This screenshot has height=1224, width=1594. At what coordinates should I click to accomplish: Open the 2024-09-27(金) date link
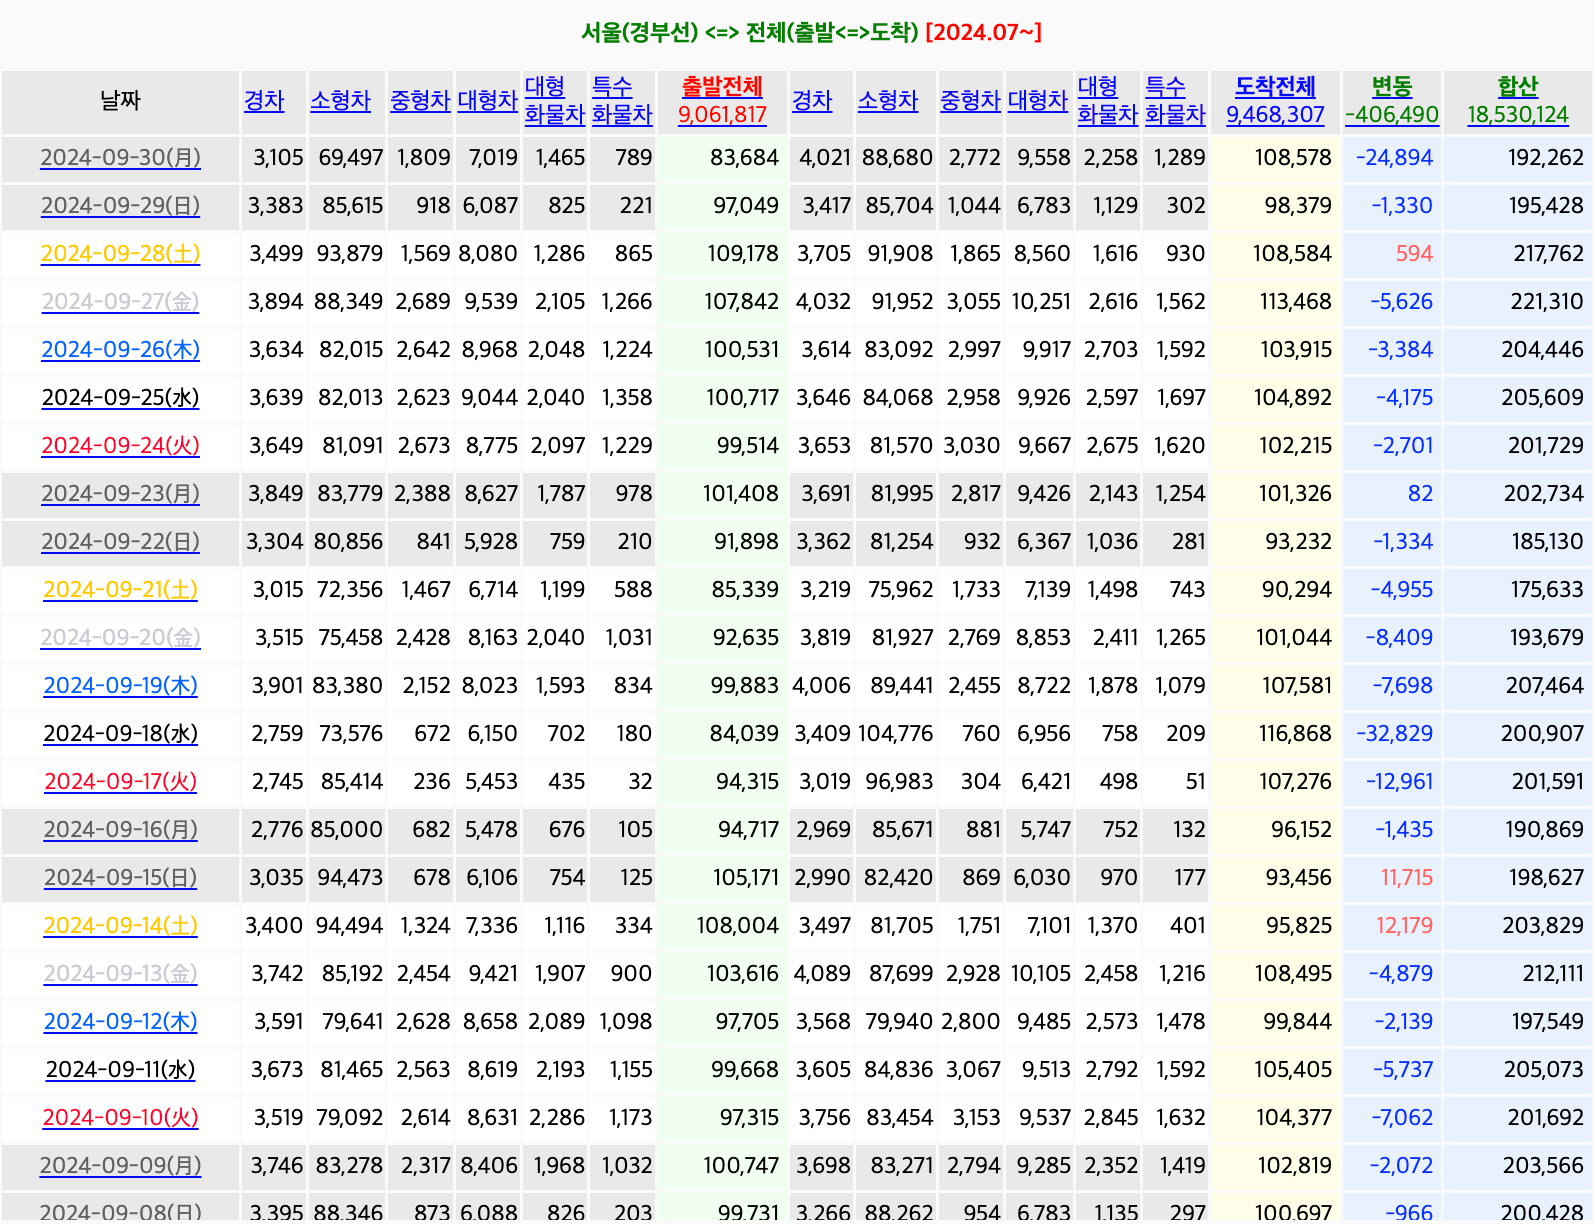[120, 302]
